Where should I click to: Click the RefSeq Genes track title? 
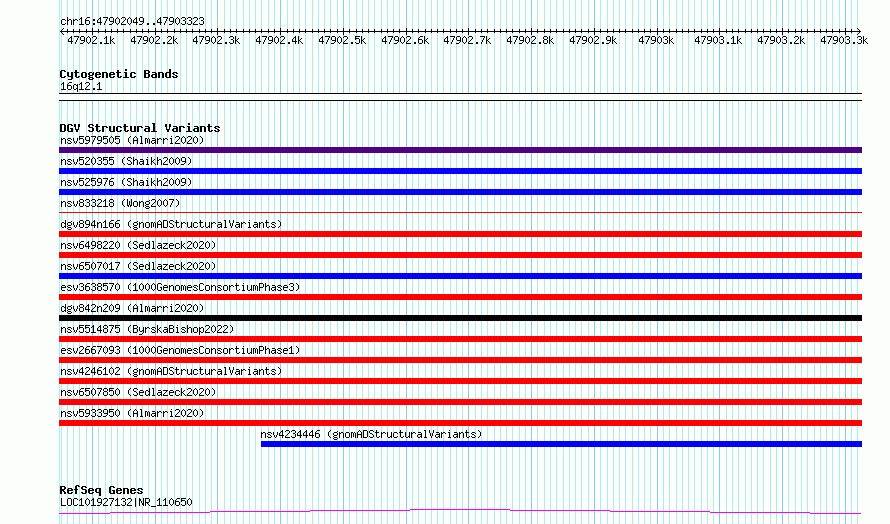(101, 490)
